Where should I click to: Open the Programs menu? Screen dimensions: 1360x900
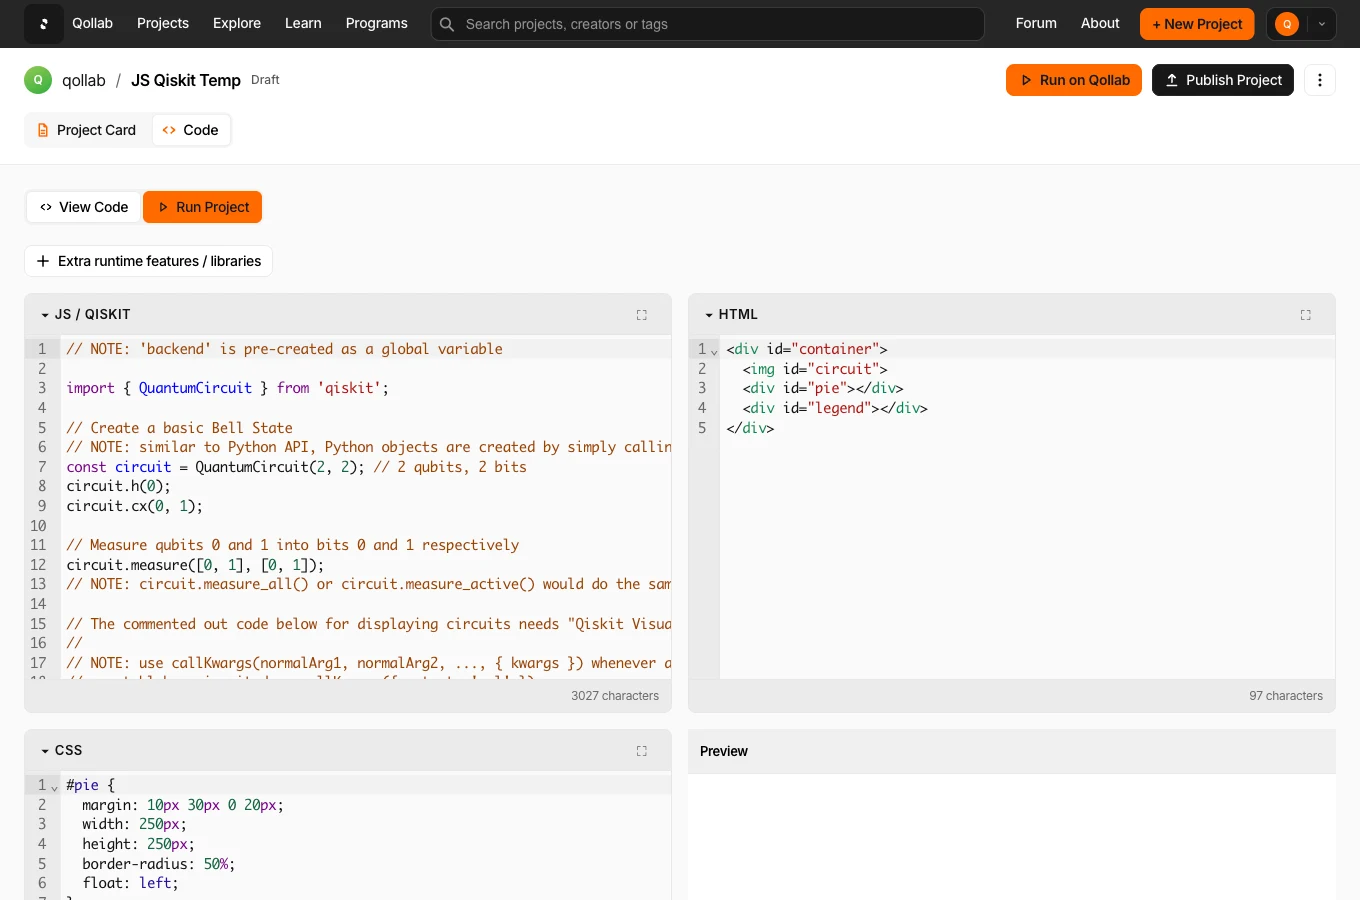click(377, 23)
